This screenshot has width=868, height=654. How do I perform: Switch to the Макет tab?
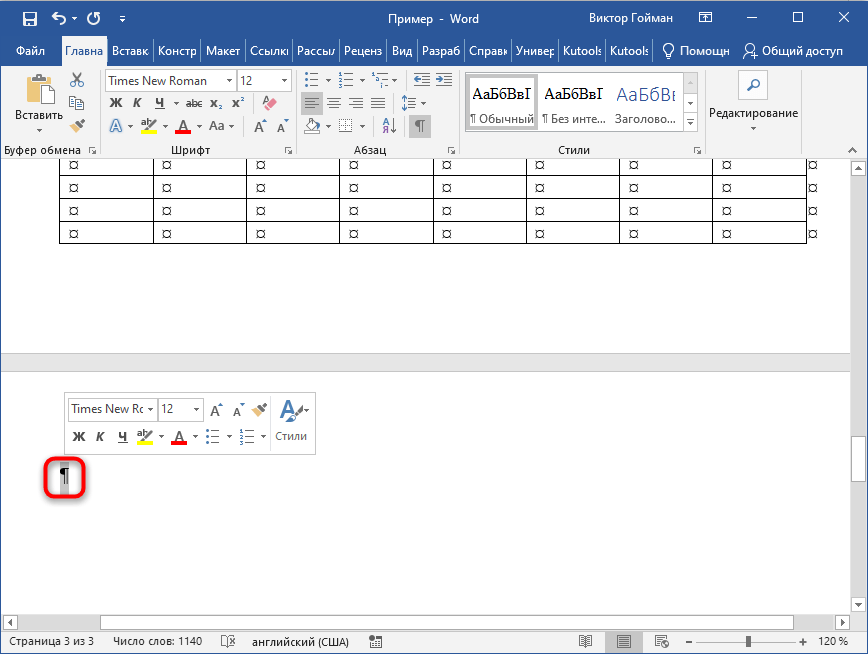[x=223, y=51]
